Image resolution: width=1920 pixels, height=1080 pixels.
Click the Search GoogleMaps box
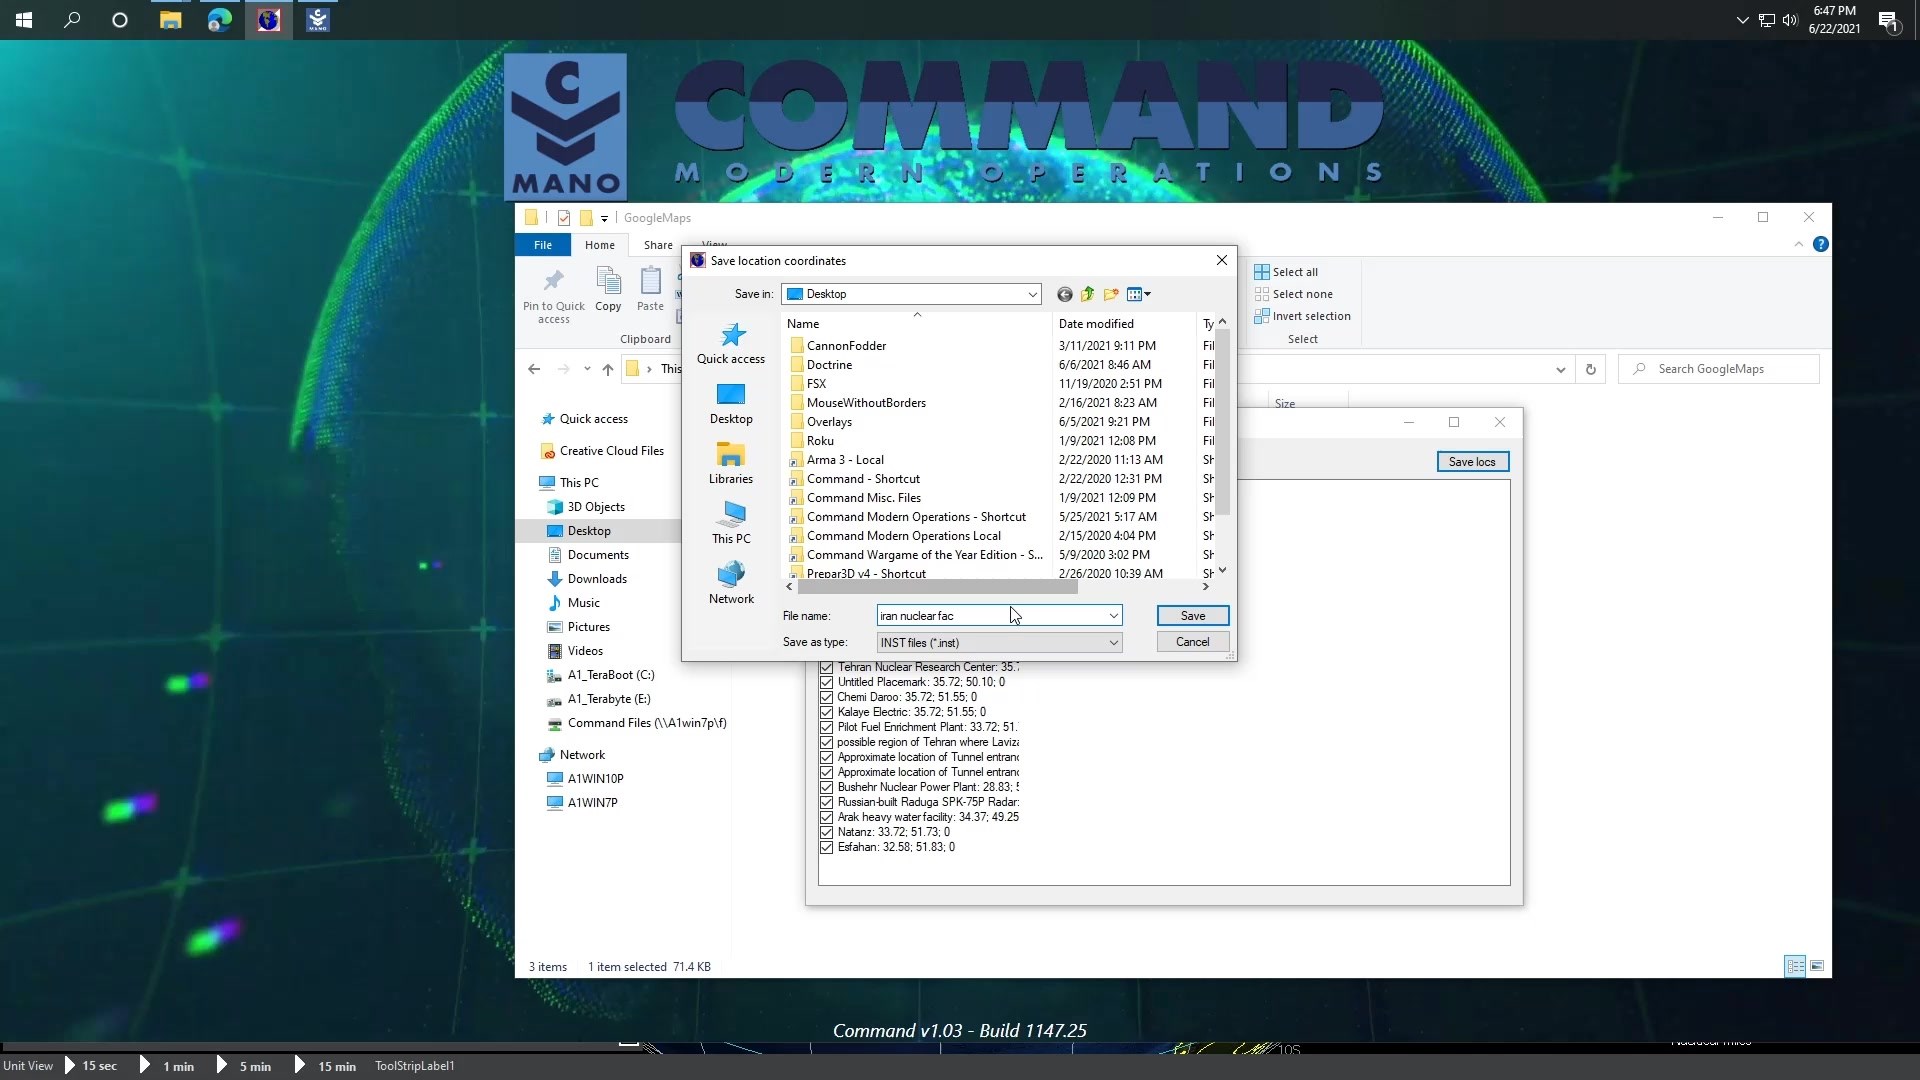(x=1719, y=369)
